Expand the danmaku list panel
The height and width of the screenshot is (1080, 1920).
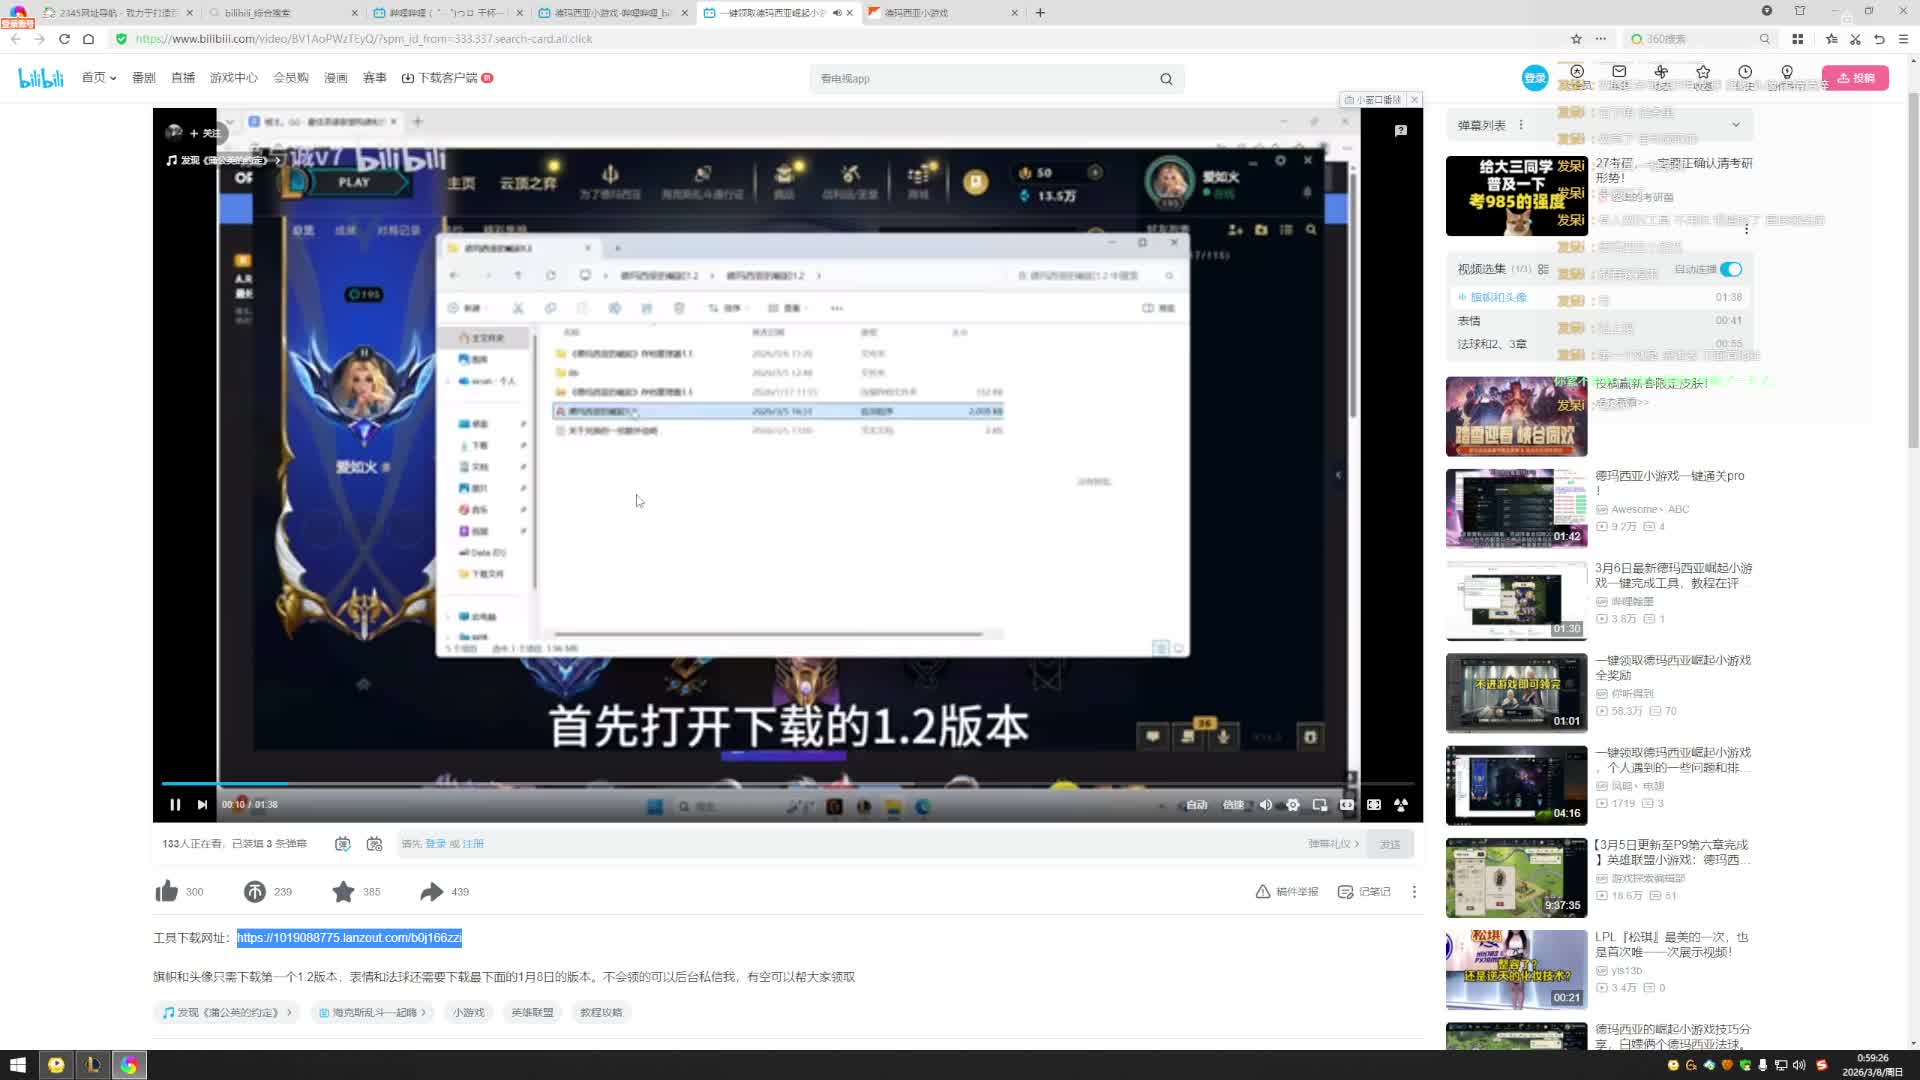coord(1735,125)
